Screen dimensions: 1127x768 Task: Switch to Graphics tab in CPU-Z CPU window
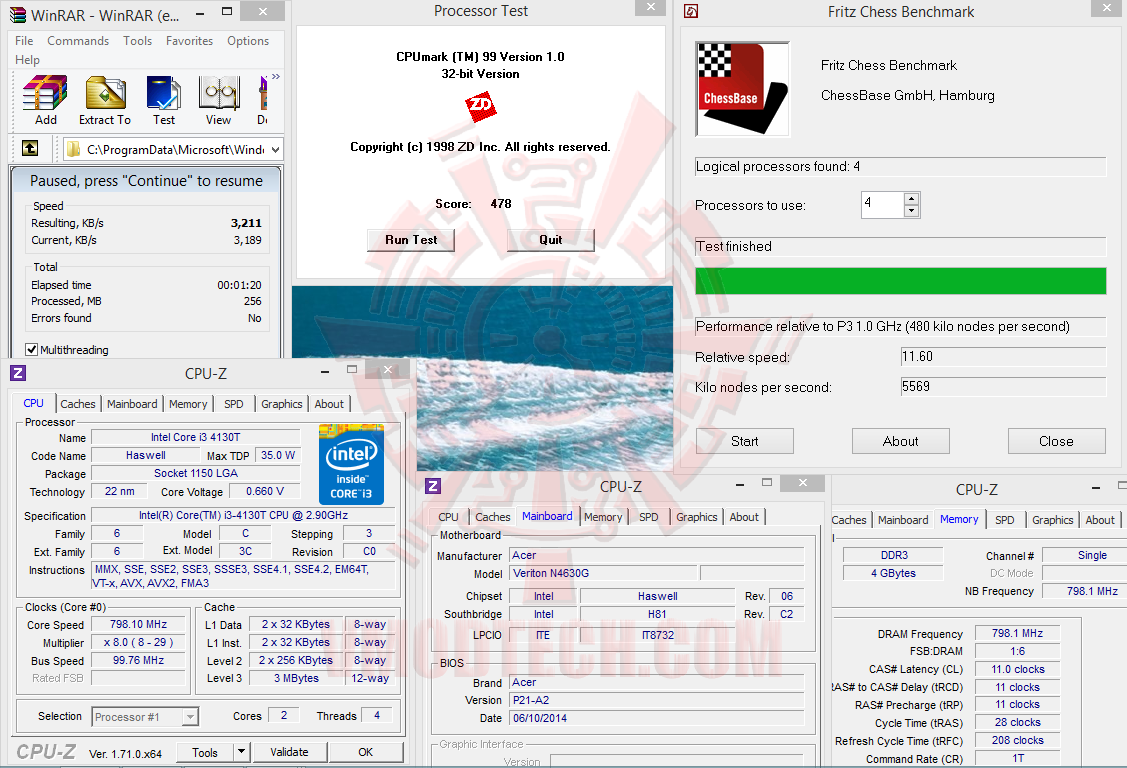(282, 404)
